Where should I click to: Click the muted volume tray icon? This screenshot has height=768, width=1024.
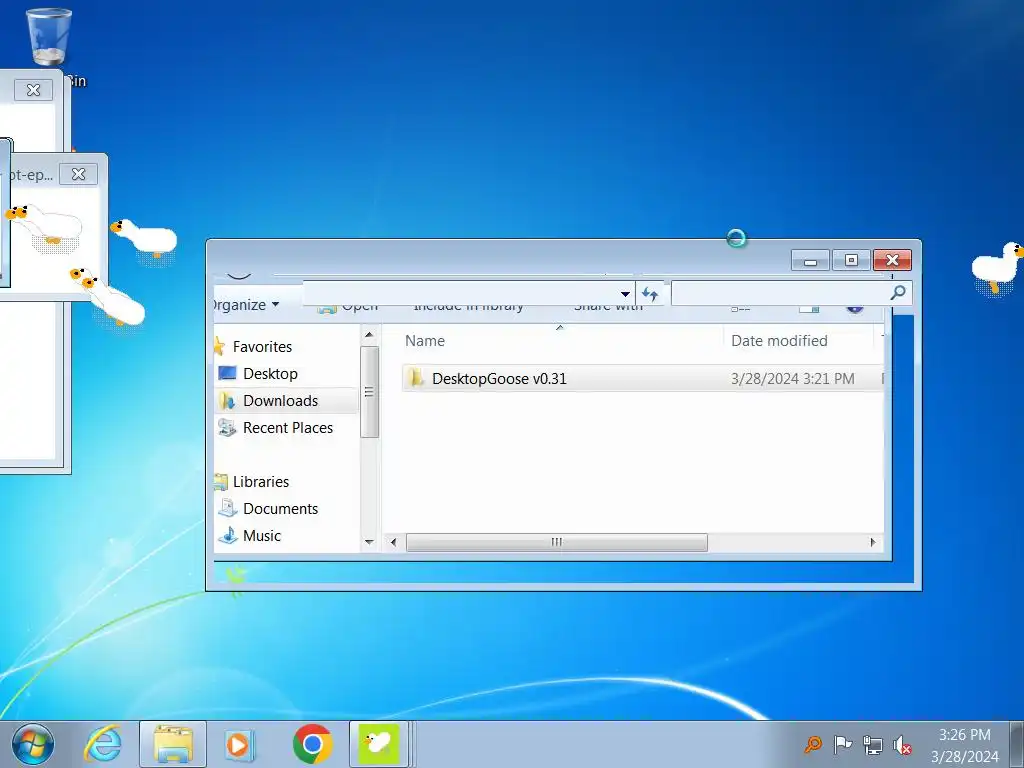point(902,744)
